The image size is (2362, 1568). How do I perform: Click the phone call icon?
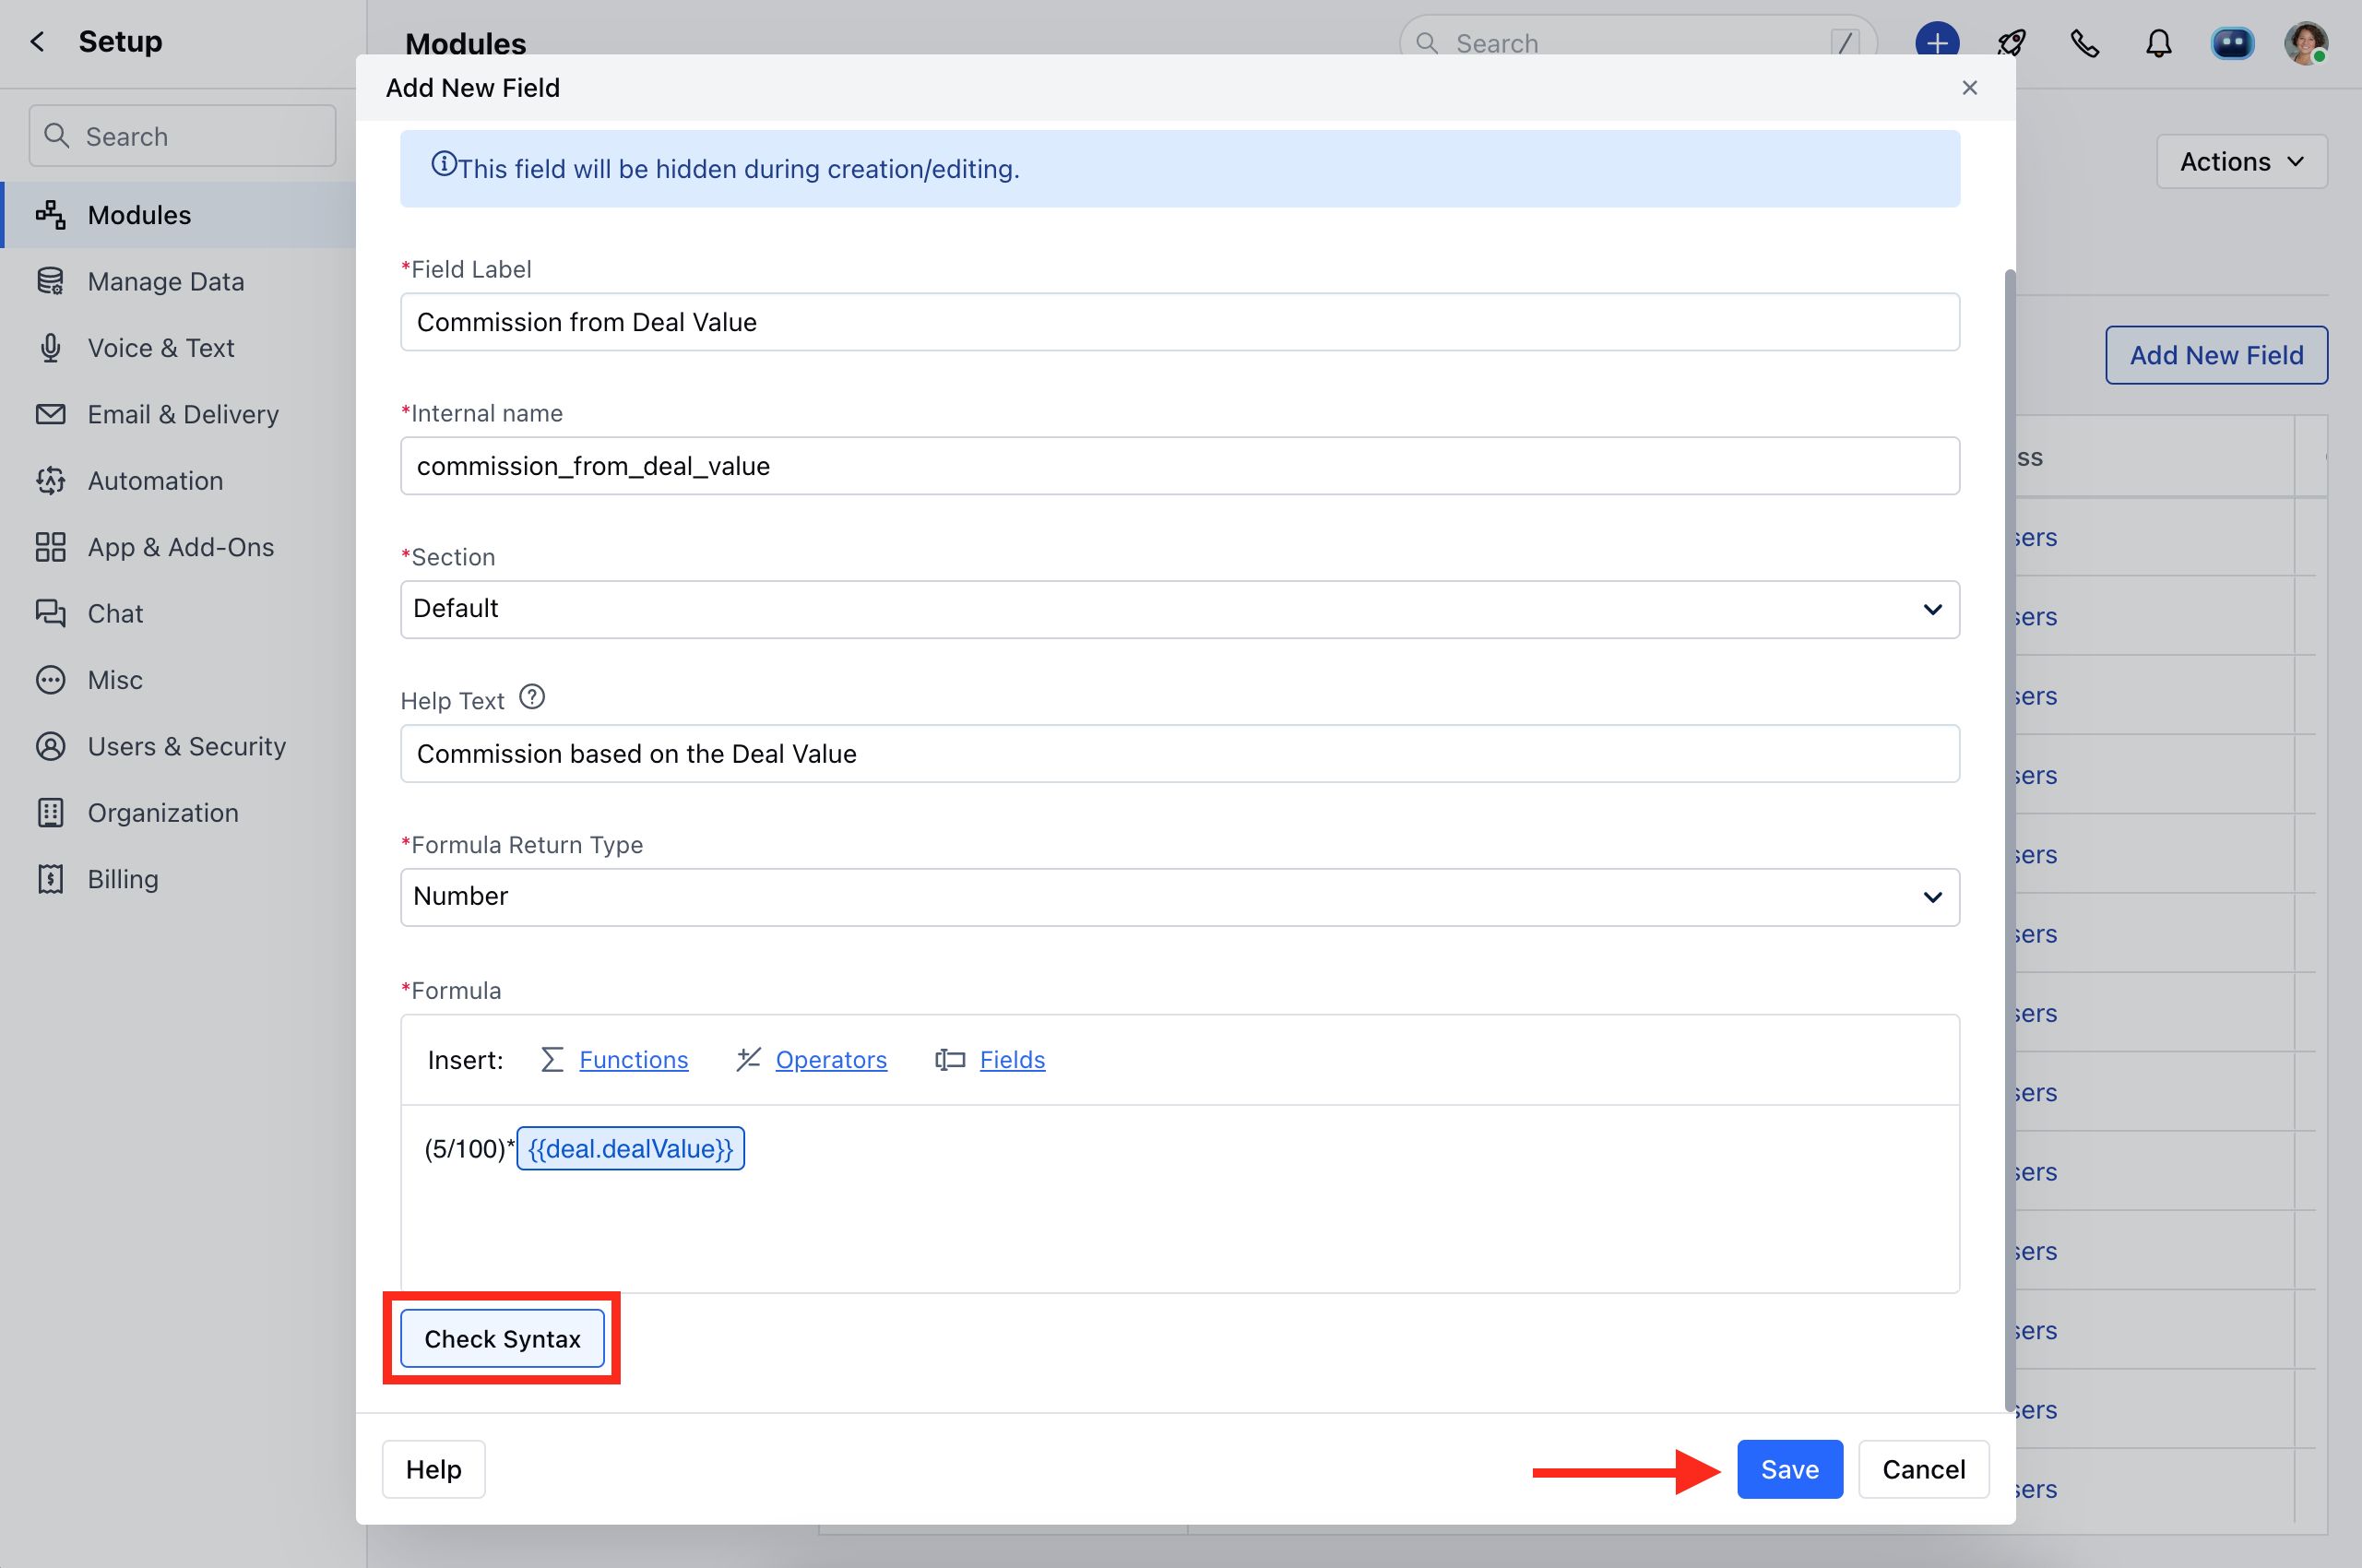[2084, 44]
